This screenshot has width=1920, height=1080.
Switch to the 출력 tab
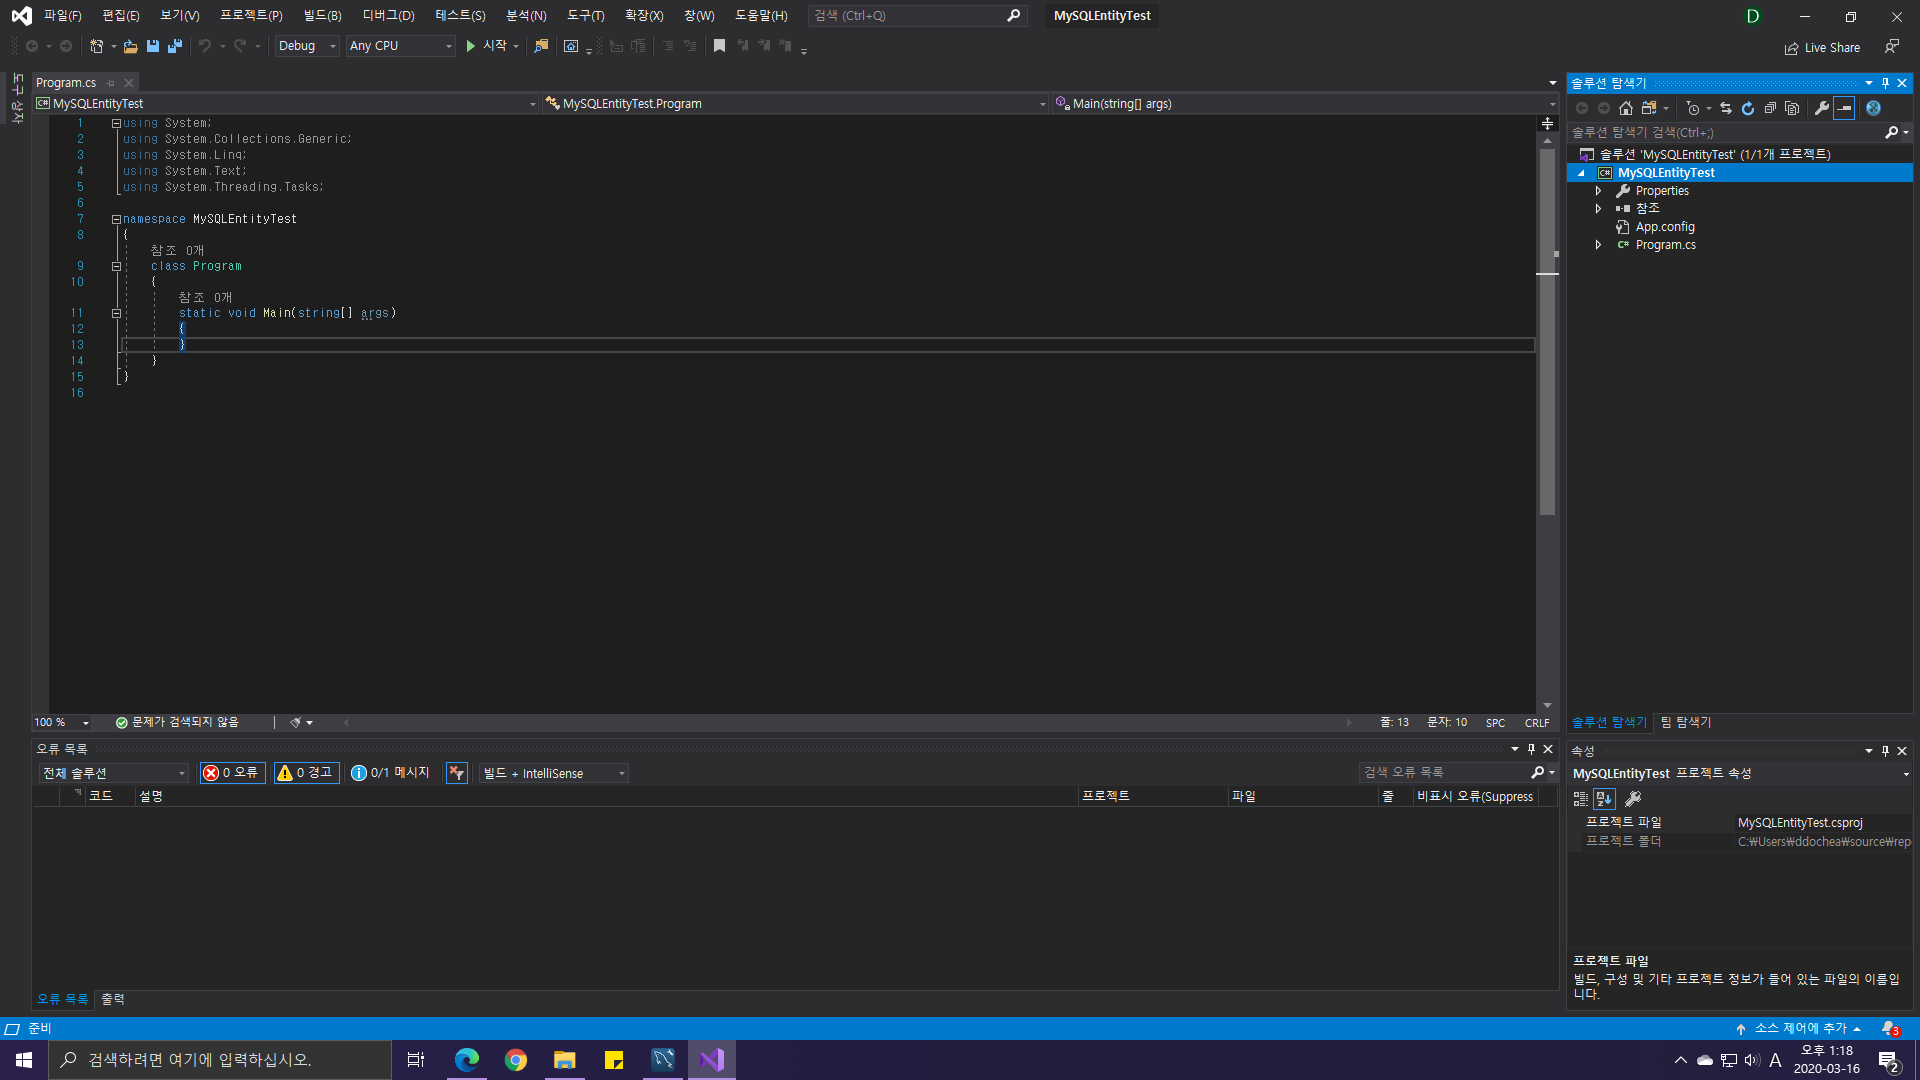(113, 999)
